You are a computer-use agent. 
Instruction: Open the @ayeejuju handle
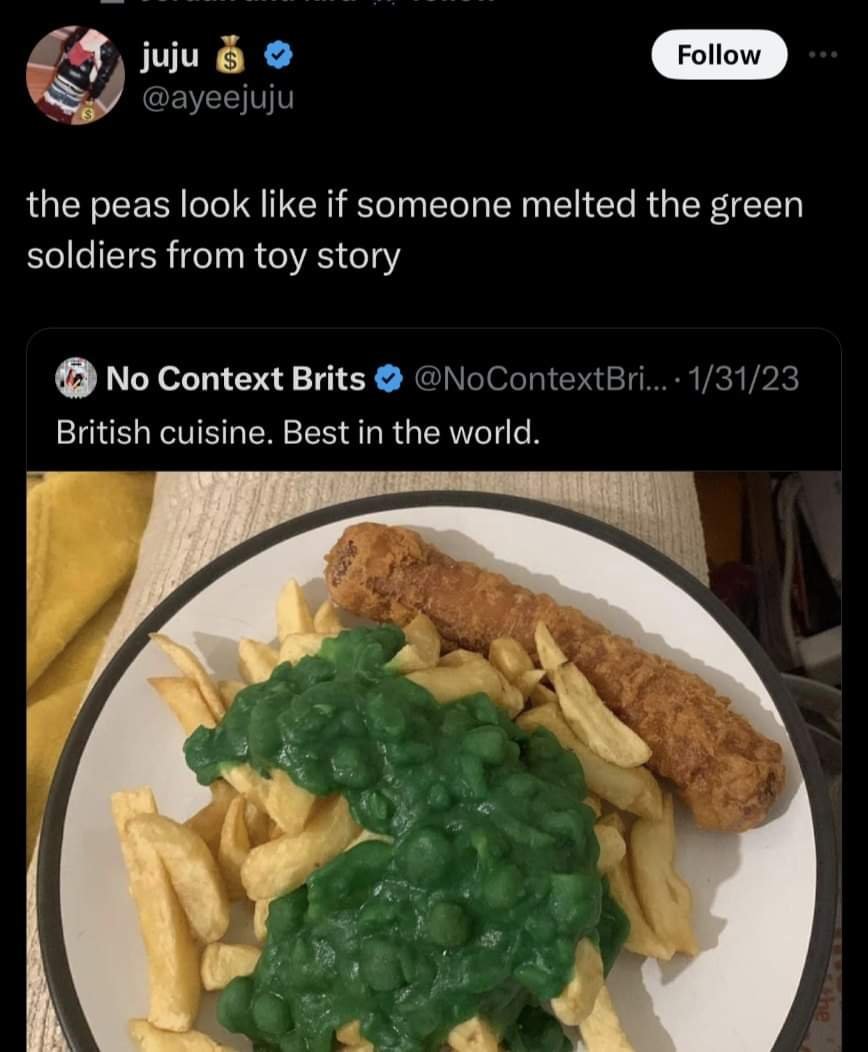point(217,99)
